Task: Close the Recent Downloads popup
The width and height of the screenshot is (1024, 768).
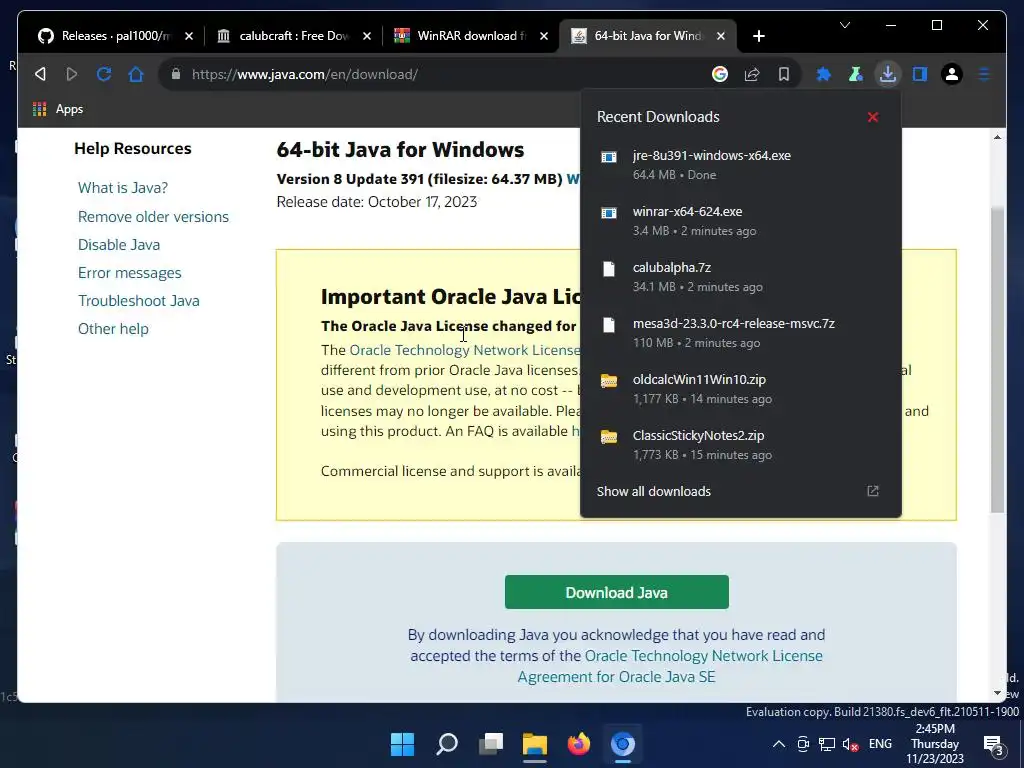Action: [872, 117]
